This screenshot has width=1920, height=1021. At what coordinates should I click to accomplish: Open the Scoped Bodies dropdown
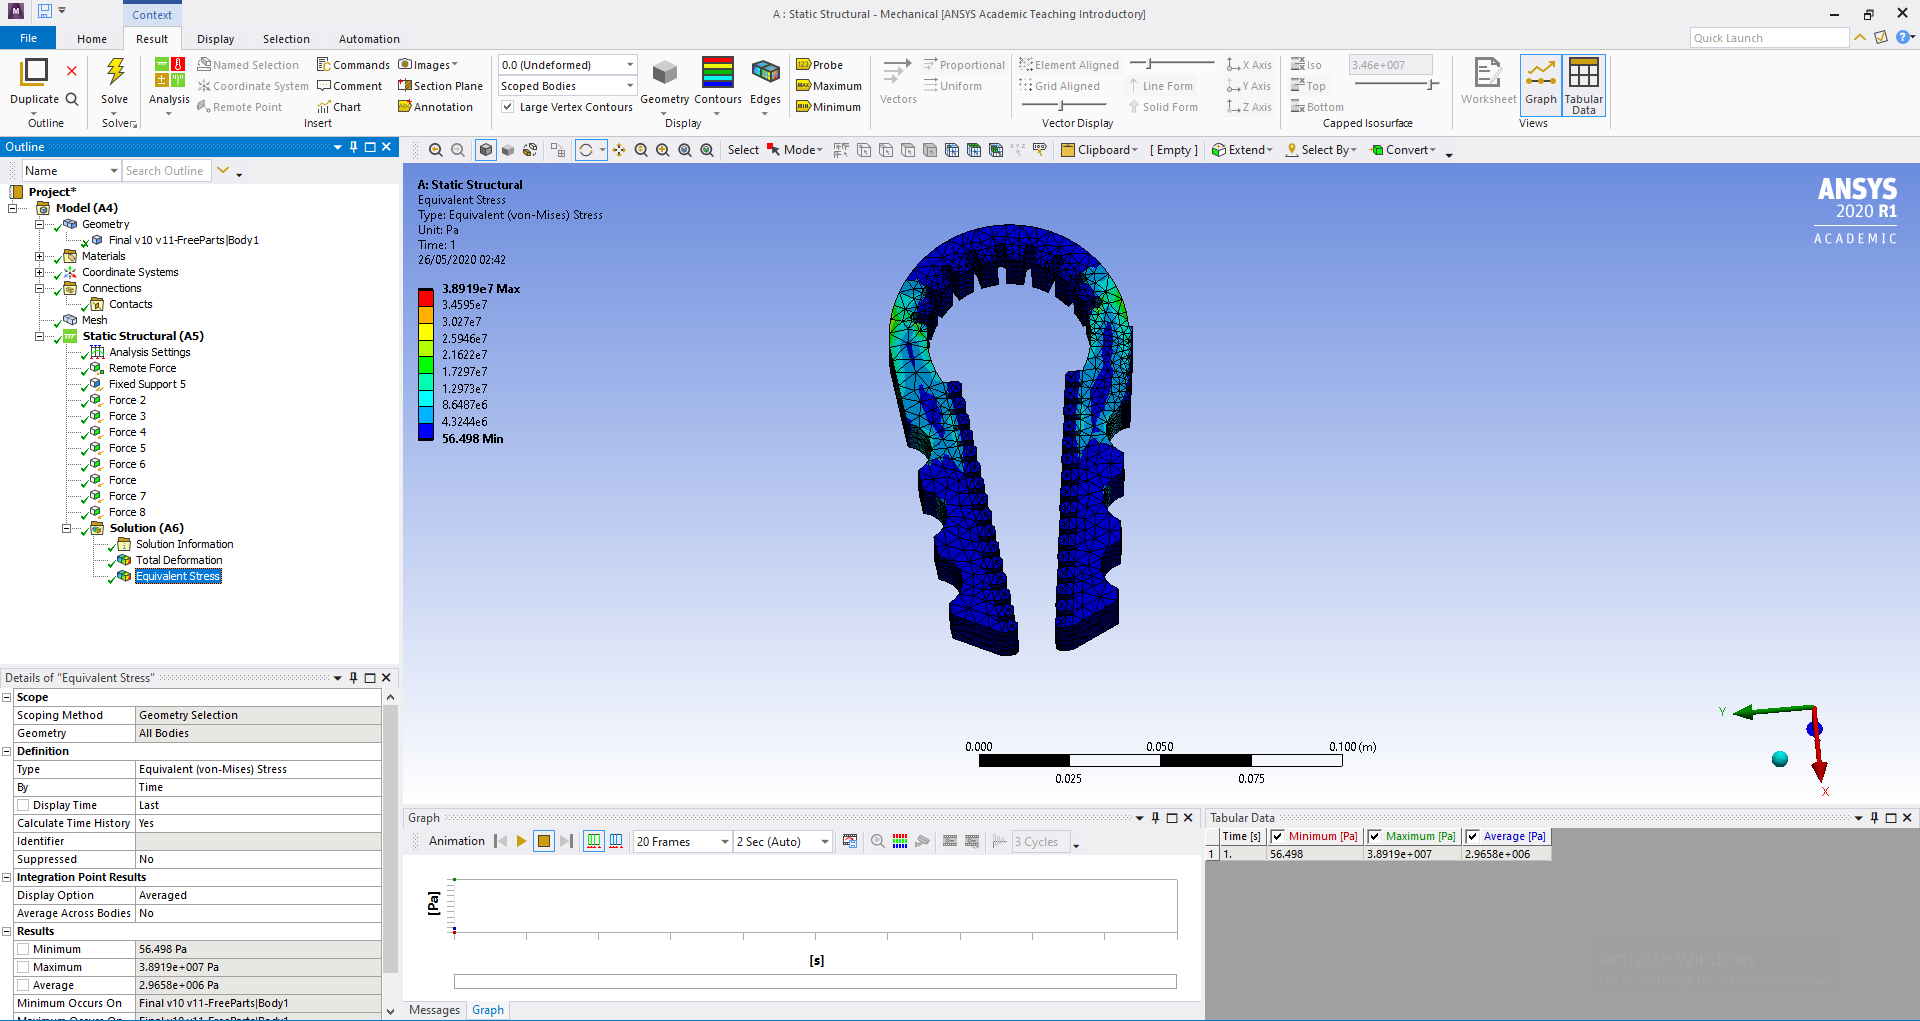click(x=629, y=86)
